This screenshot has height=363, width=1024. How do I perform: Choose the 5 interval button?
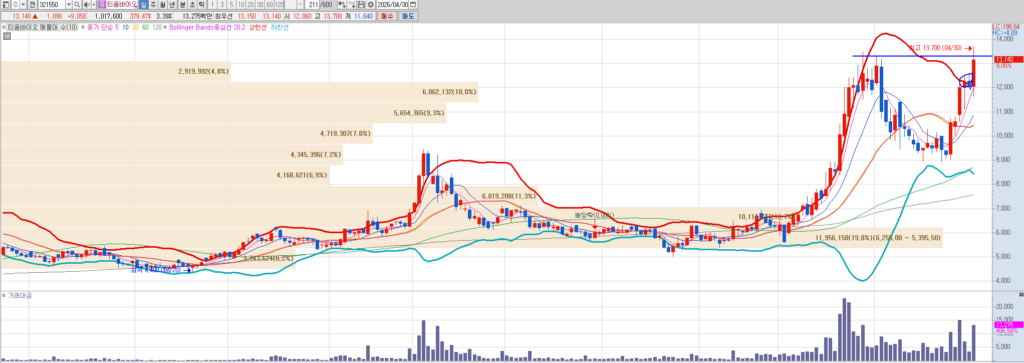tap(231, 5)
